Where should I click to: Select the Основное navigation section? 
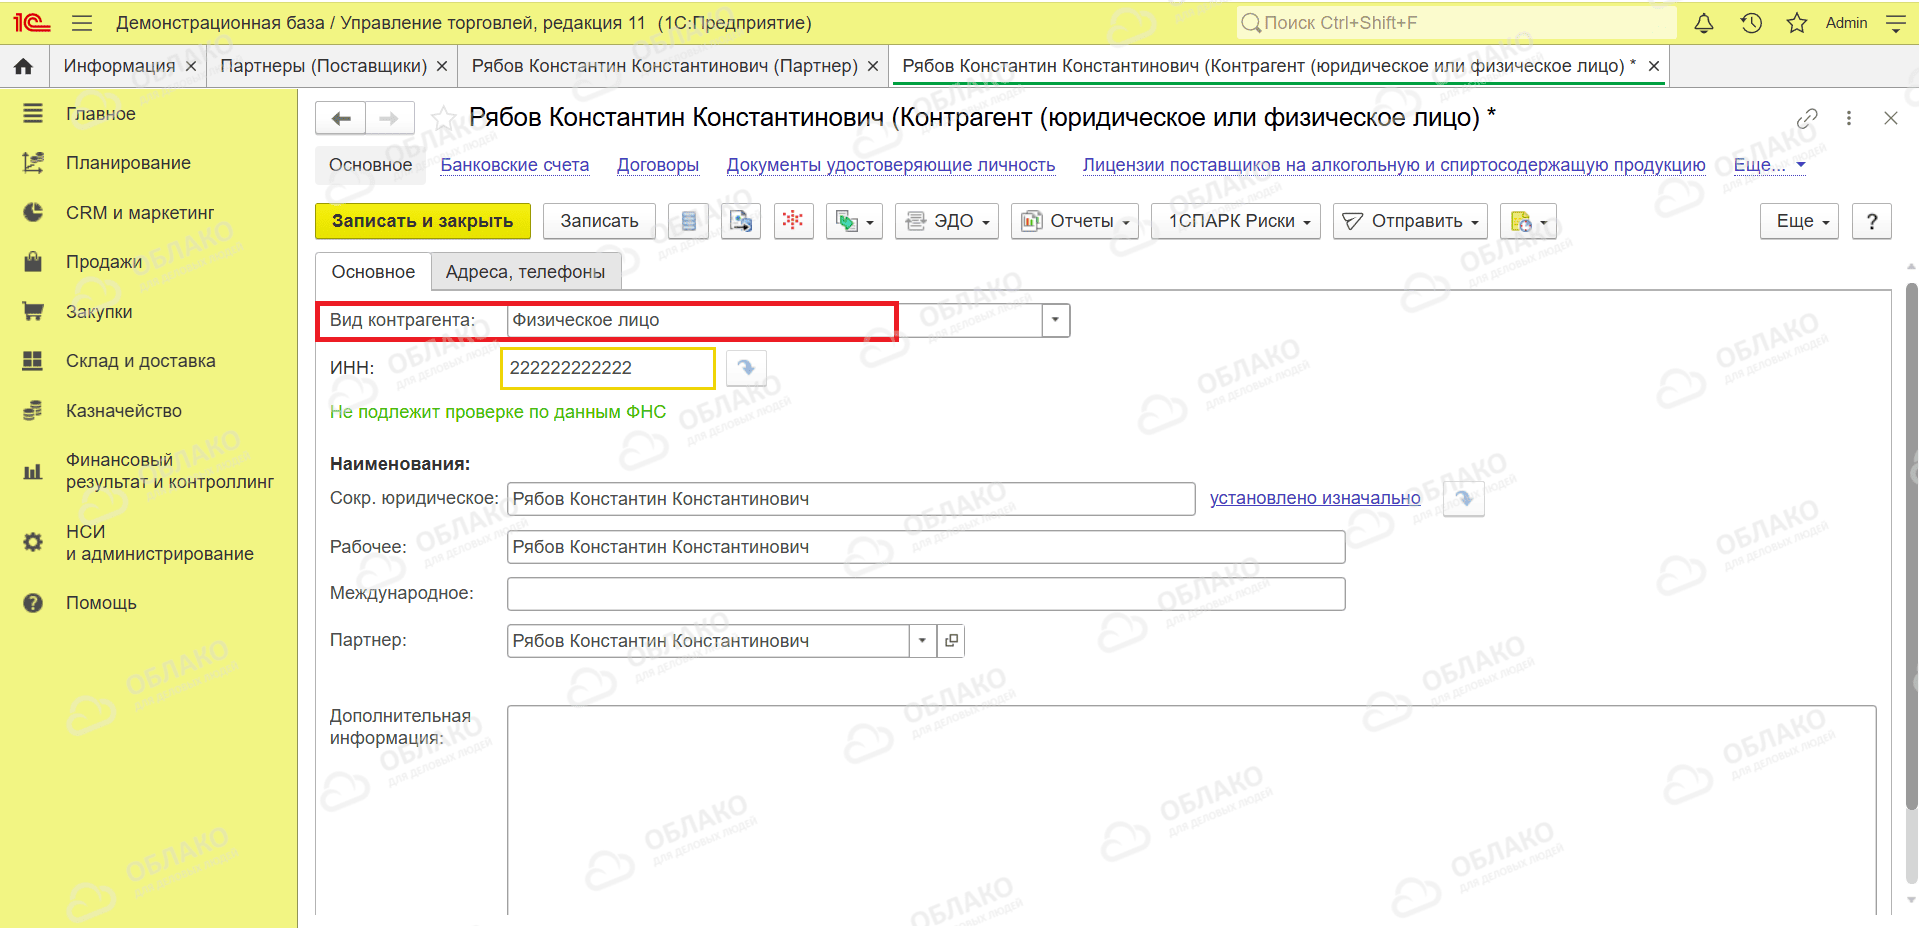click(370, 165)
